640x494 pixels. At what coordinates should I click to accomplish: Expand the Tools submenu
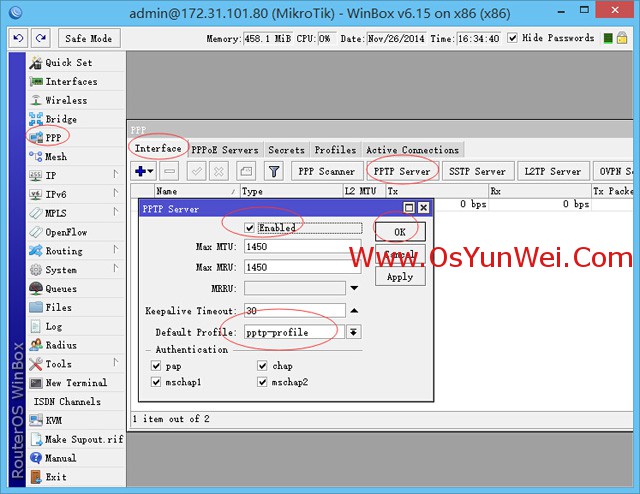[116, 363]
